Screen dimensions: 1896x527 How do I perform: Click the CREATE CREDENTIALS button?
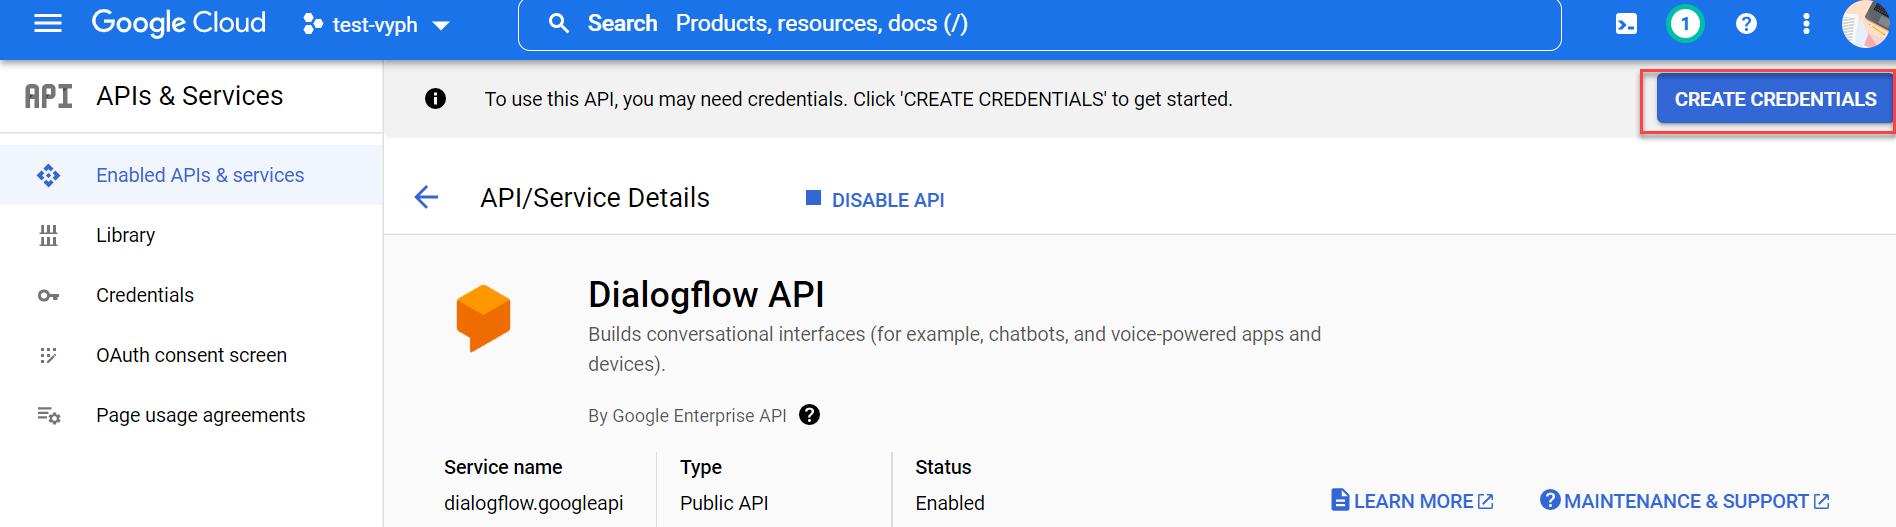coord(1774,99)
